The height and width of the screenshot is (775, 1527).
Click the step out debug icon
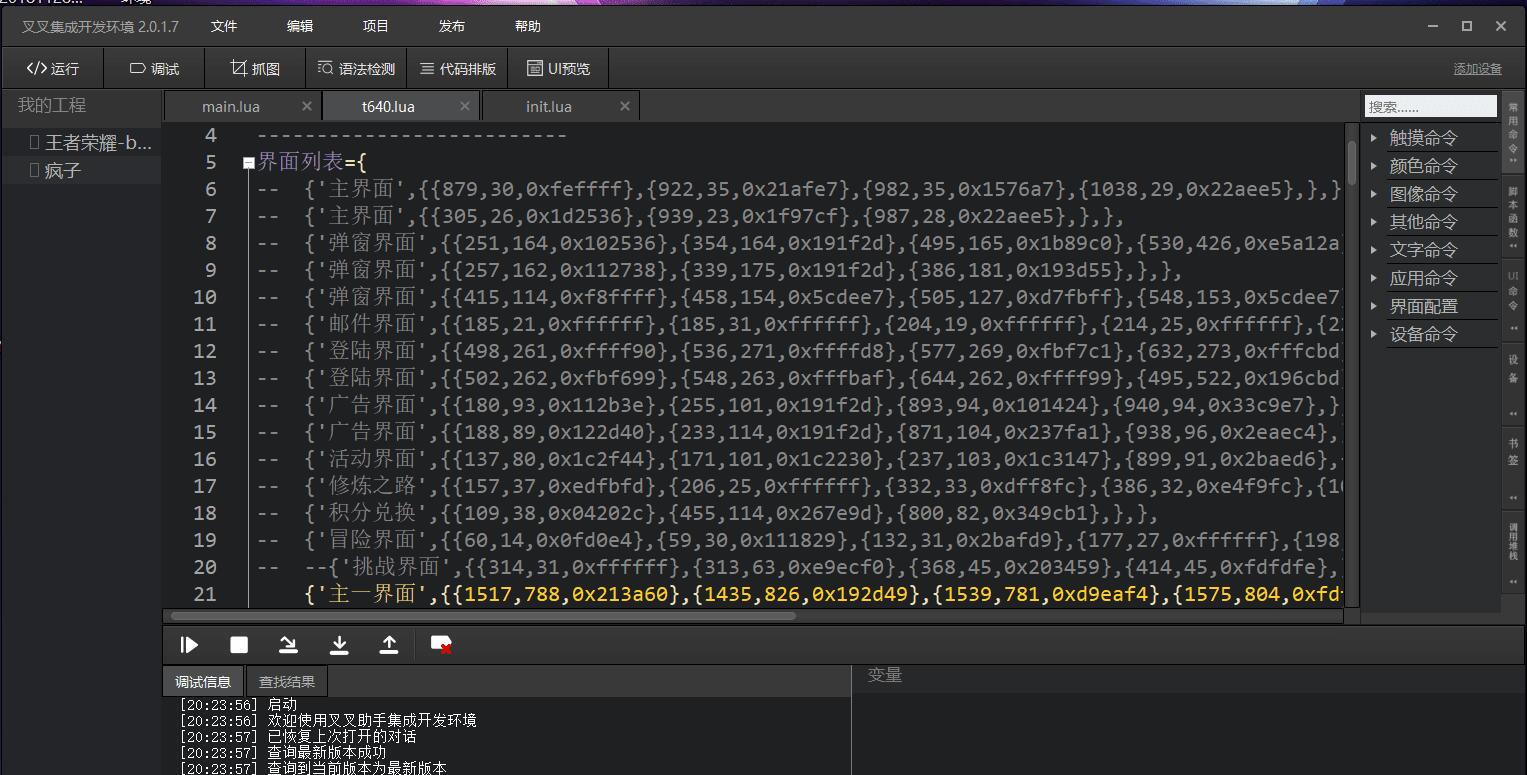389,646
